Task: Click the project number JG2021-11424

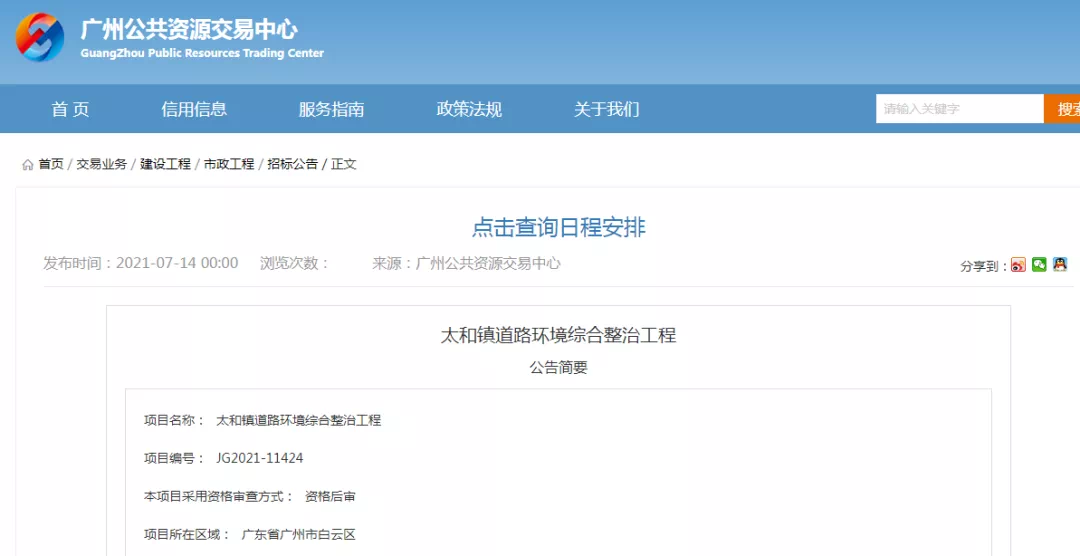Action: point(259,458)
